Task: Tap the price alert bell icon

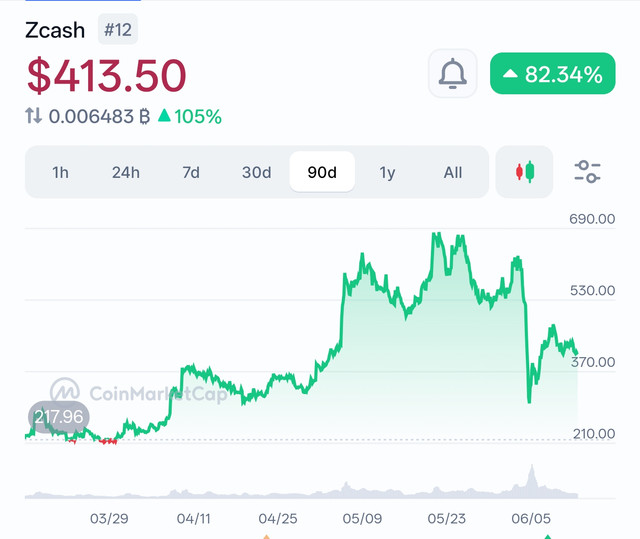Action: pyautogui.click(x=453, y=73)
